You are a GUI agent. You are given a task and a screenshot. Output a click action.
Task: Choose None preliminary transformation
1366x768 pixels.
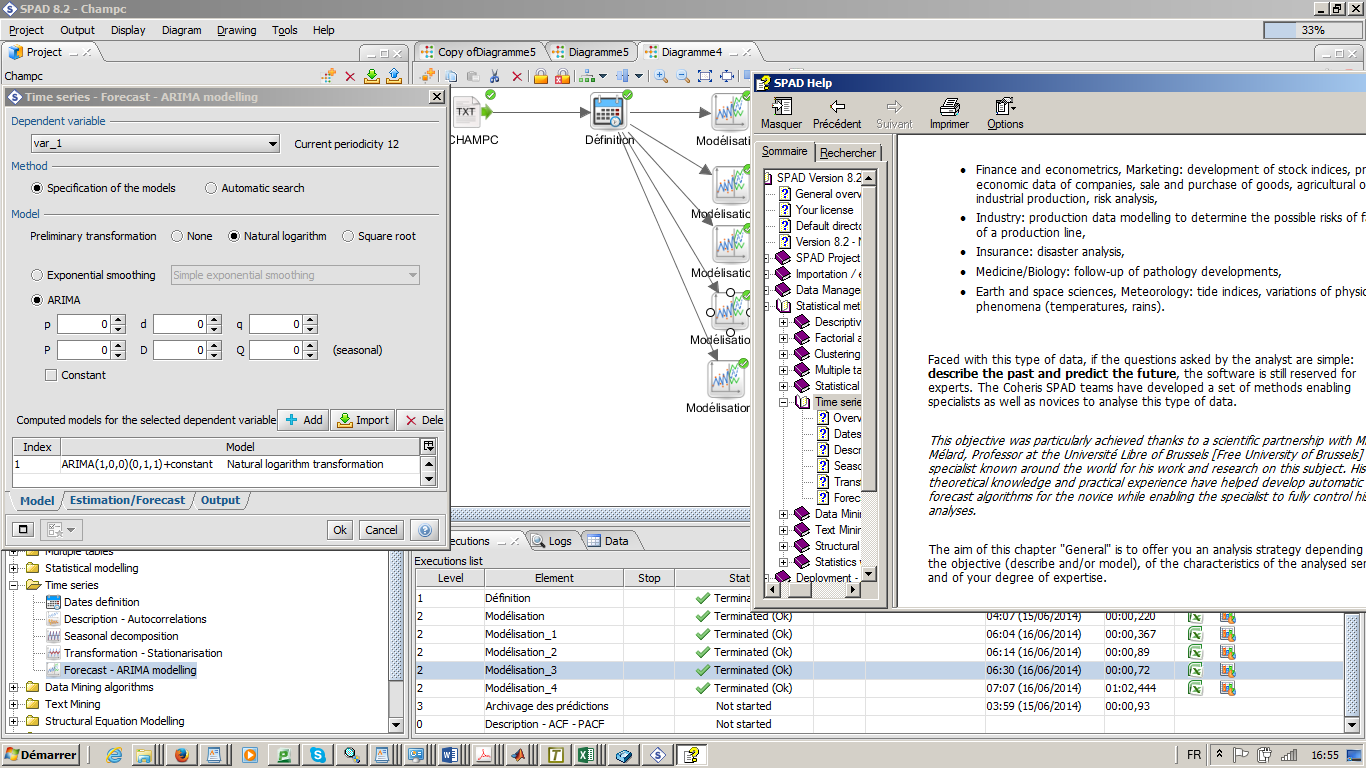(177, 237)
